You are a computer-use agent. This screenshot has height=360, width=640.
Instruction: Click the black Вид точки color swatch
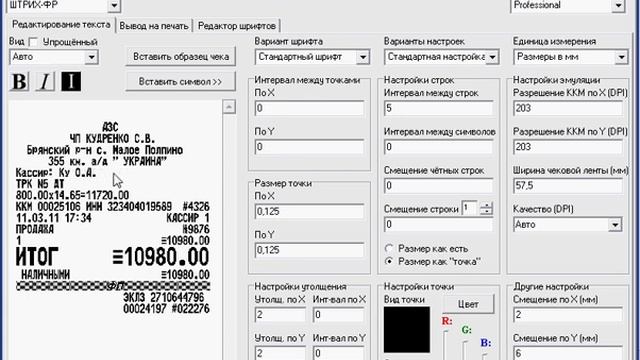coord(407,330)
